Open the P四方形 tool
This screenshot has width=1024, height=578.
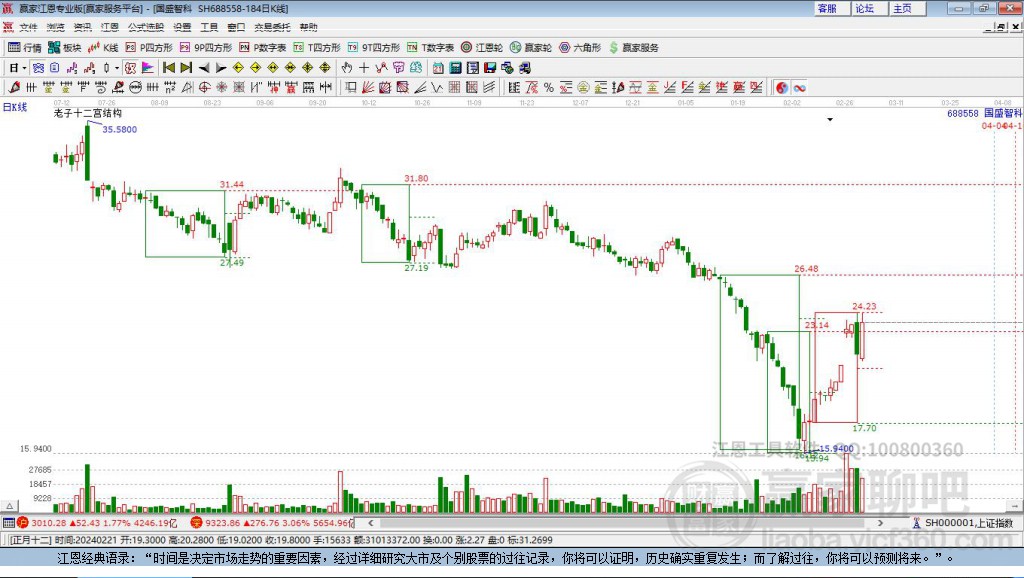(x=149, y=48)
